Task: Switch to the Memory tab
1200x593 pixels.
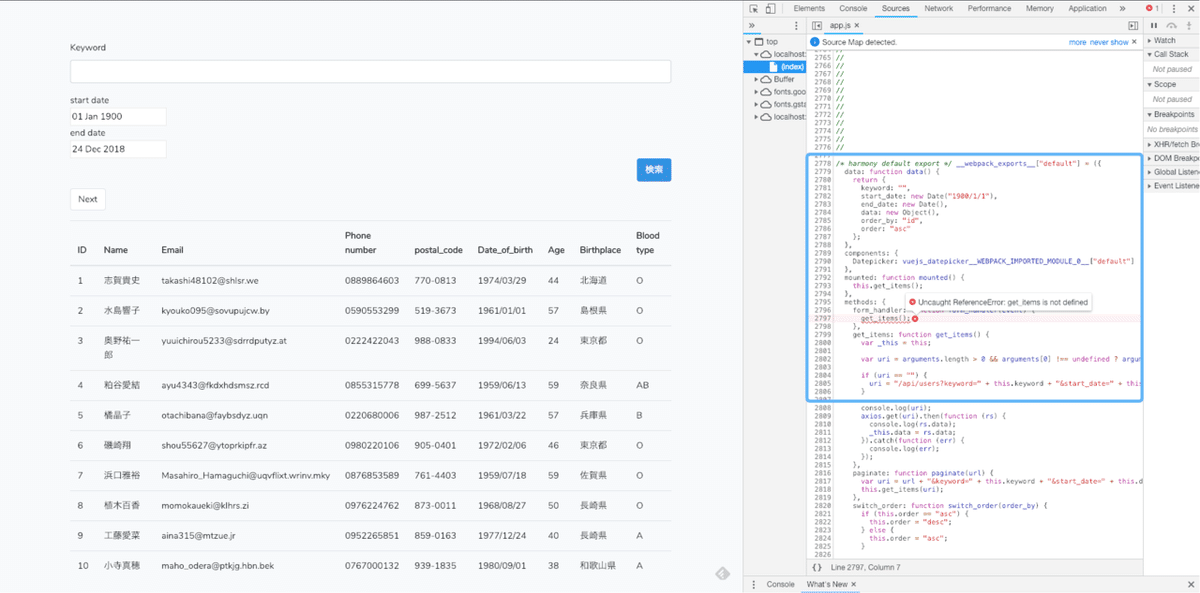Action: 1040,8
